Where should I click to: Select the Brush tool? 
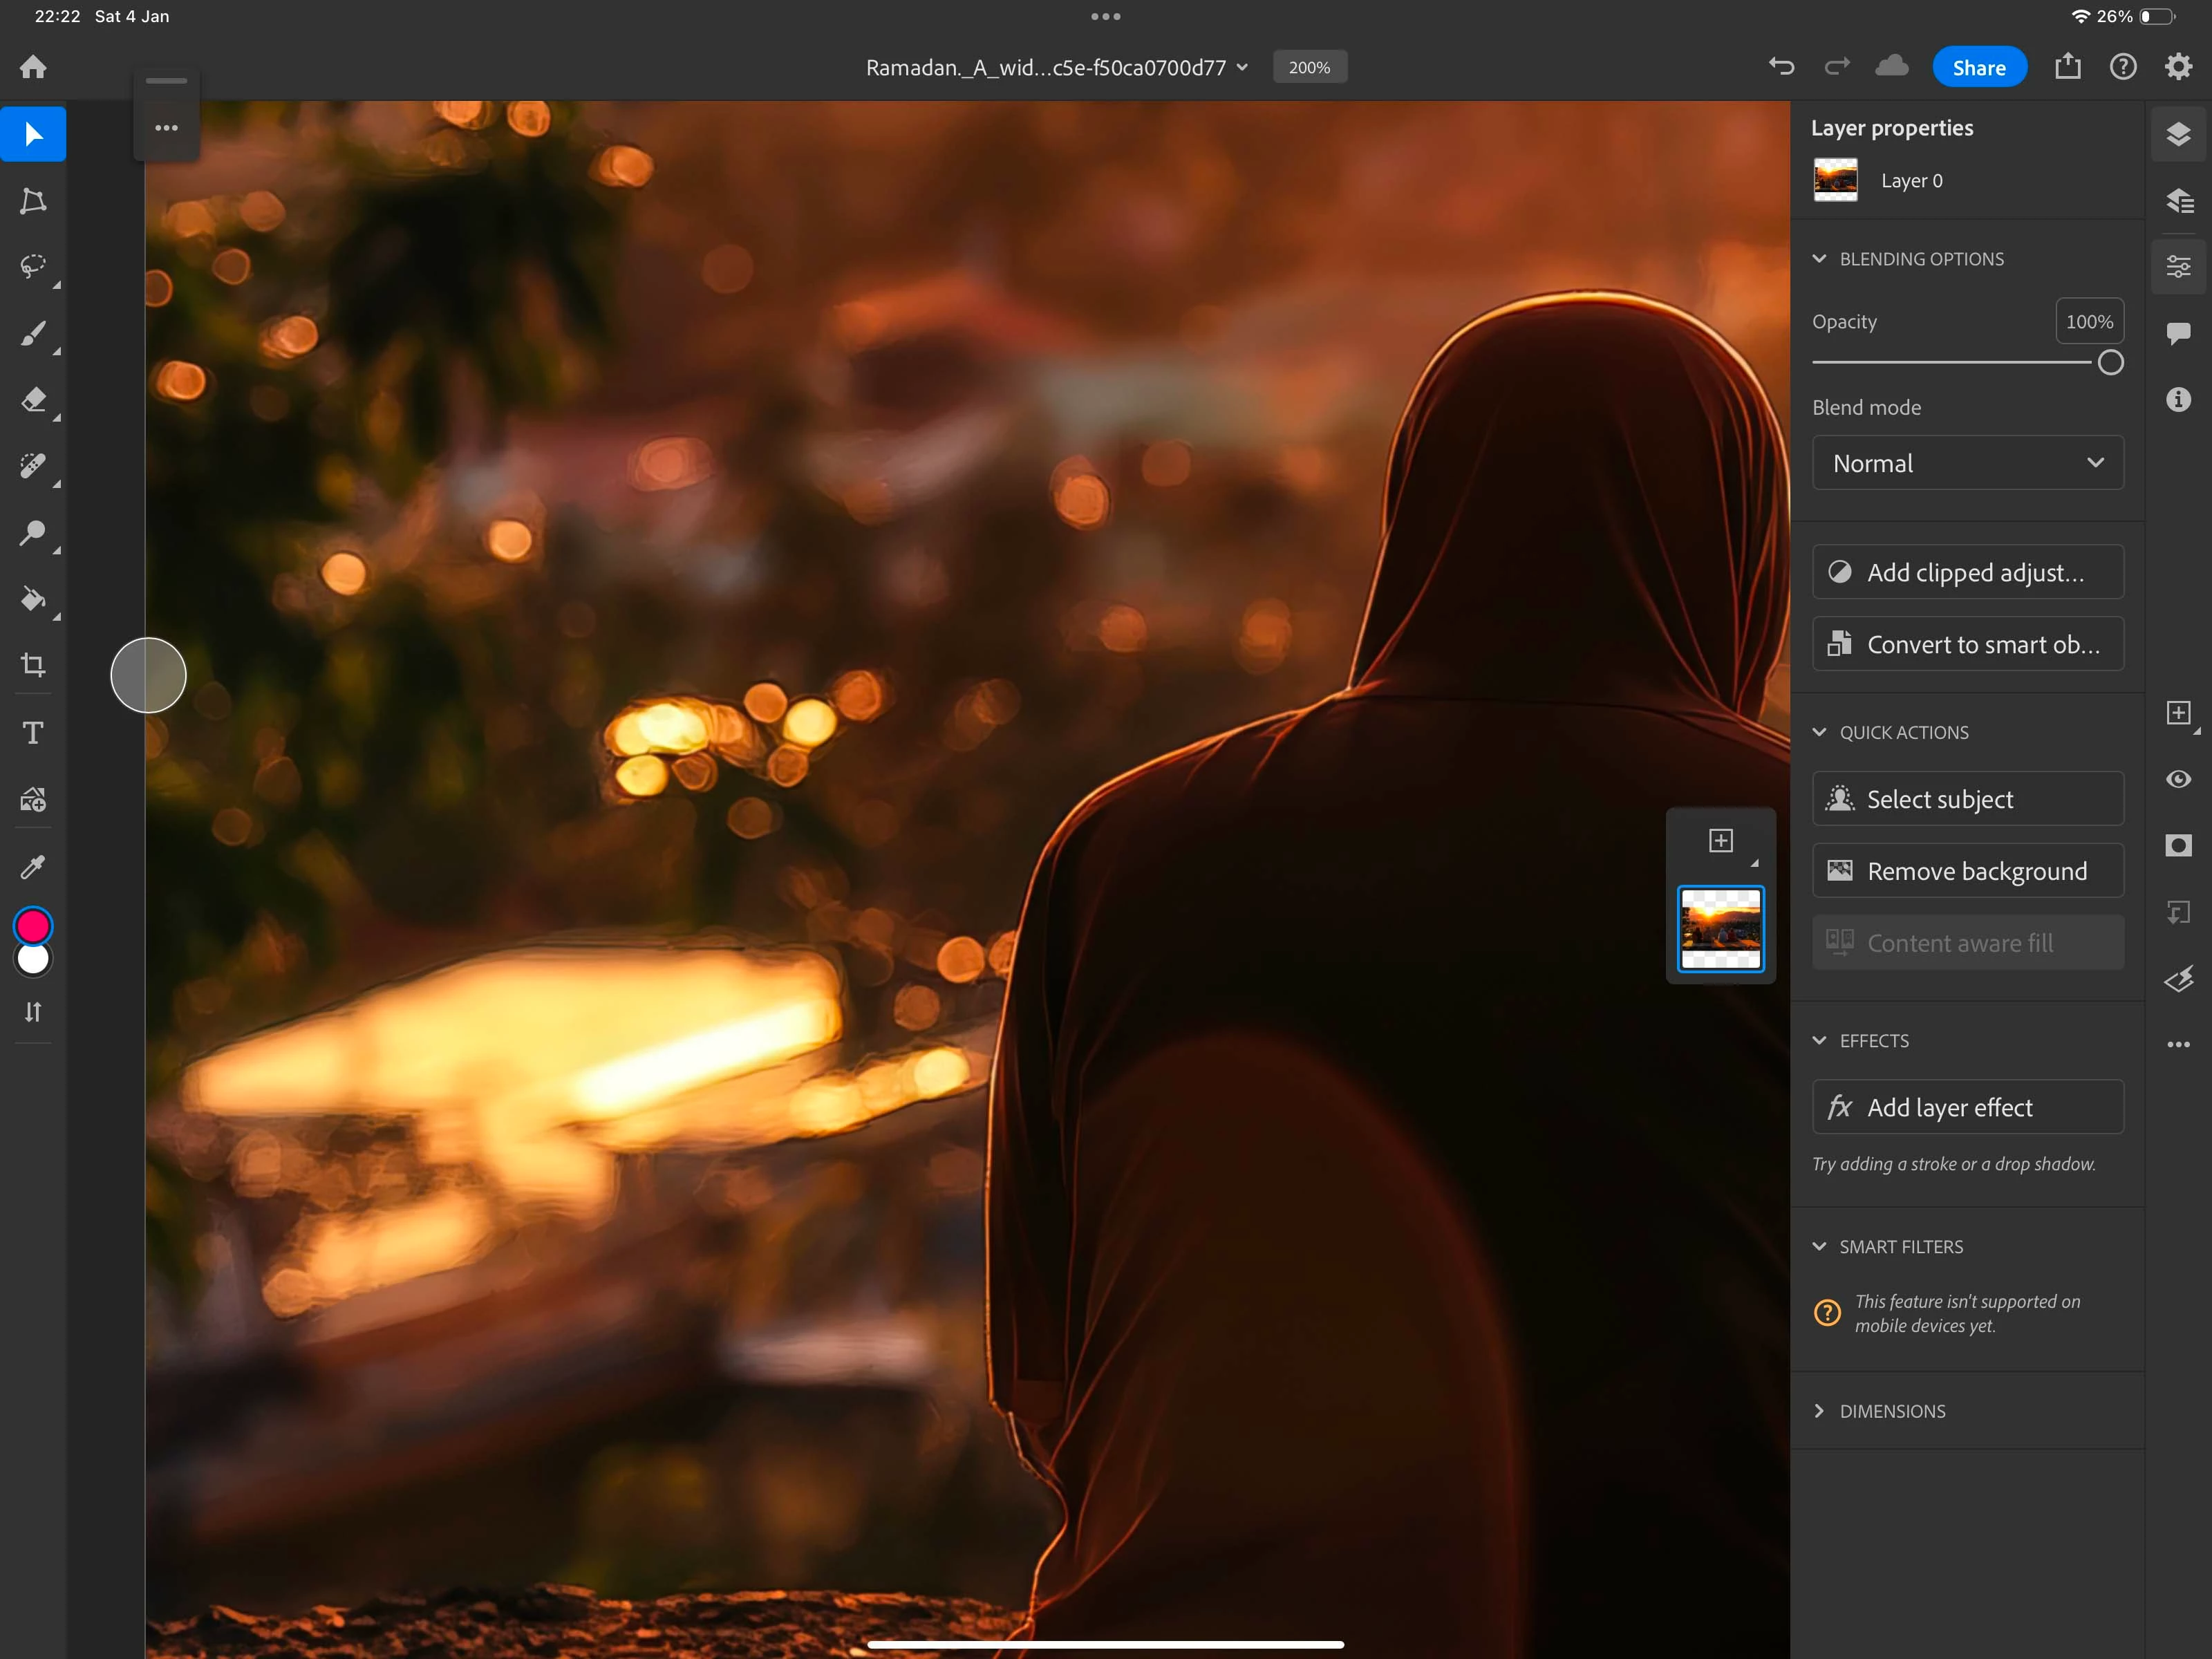pos(33,333)
